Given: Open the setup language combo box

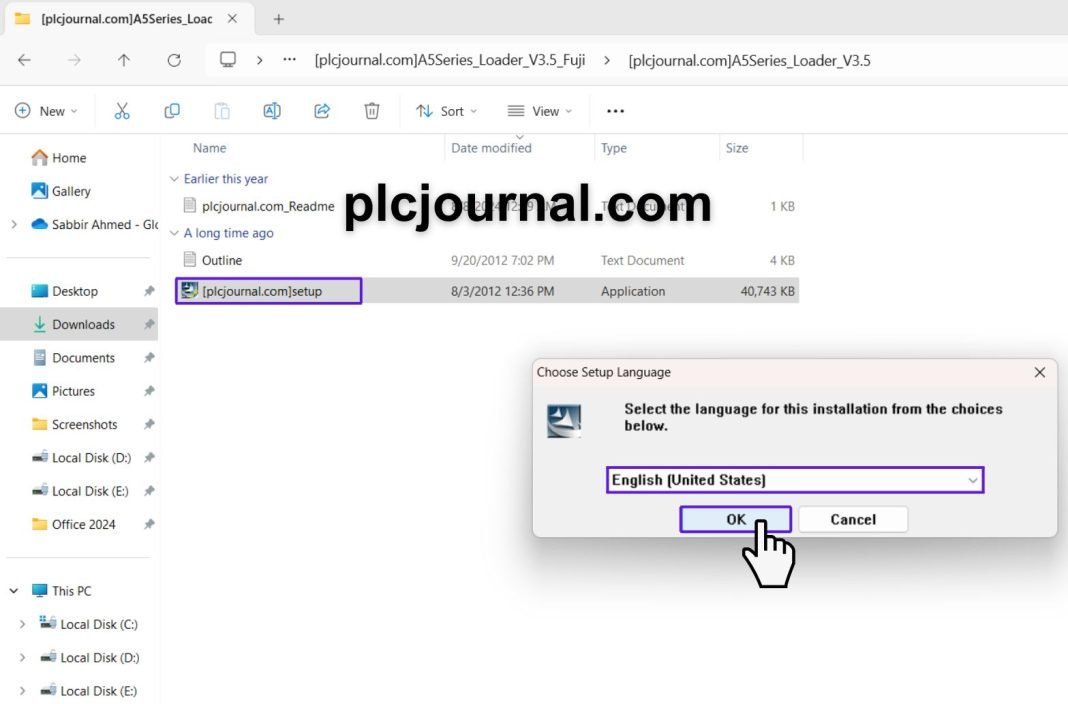Looking at the screenshot, I should coord(795,480).
